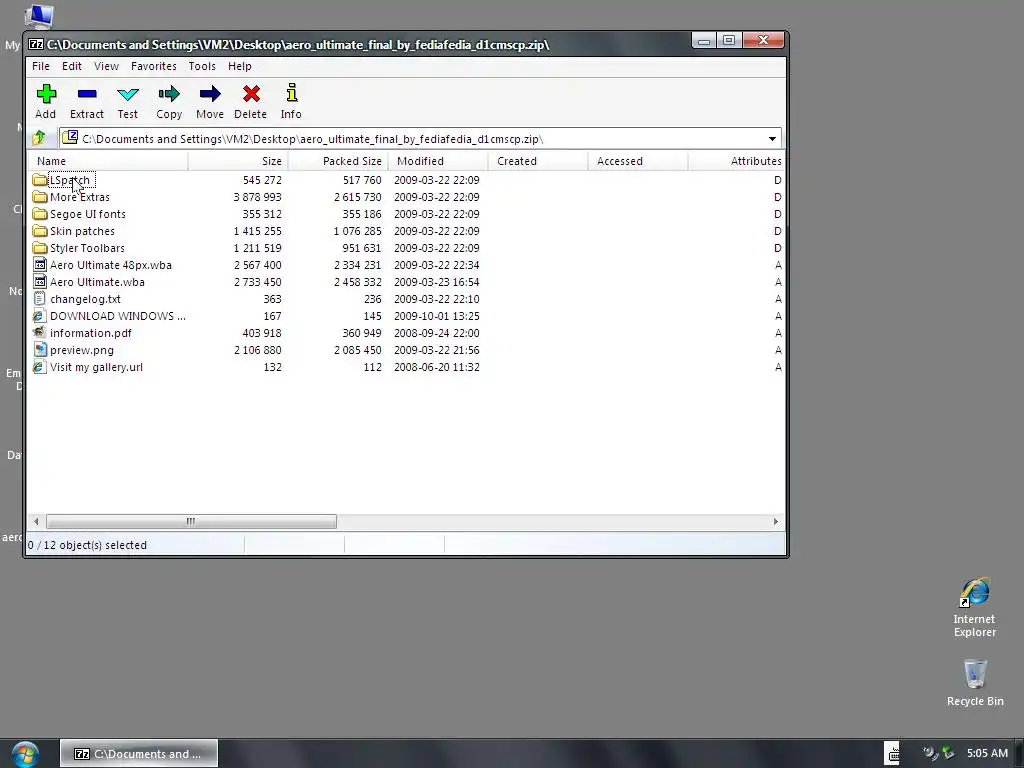Open the Help menu
1024x768 pixels.
tap(240, 66)
